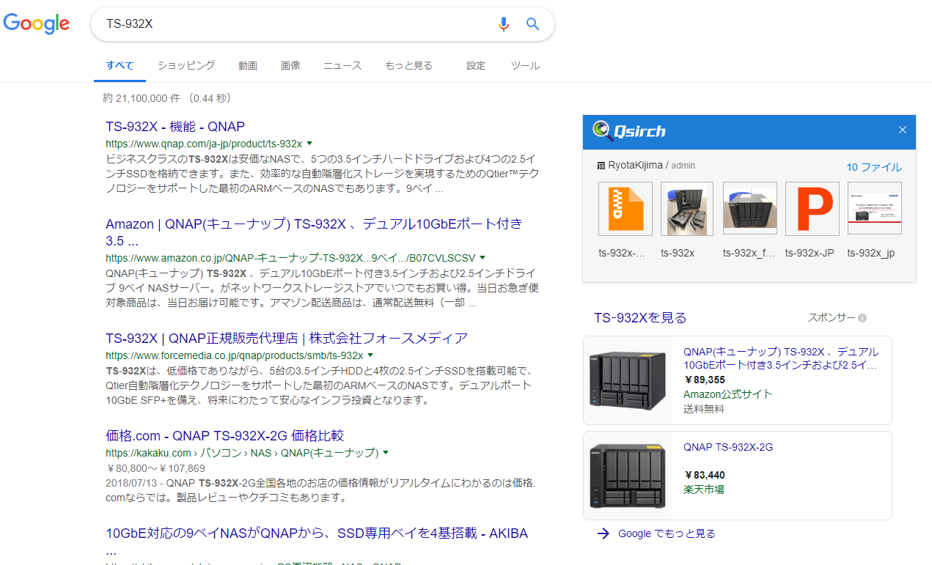Open the もっと見る menu
The width and height of the screenshot is (932, 565).
click(408, 66)
